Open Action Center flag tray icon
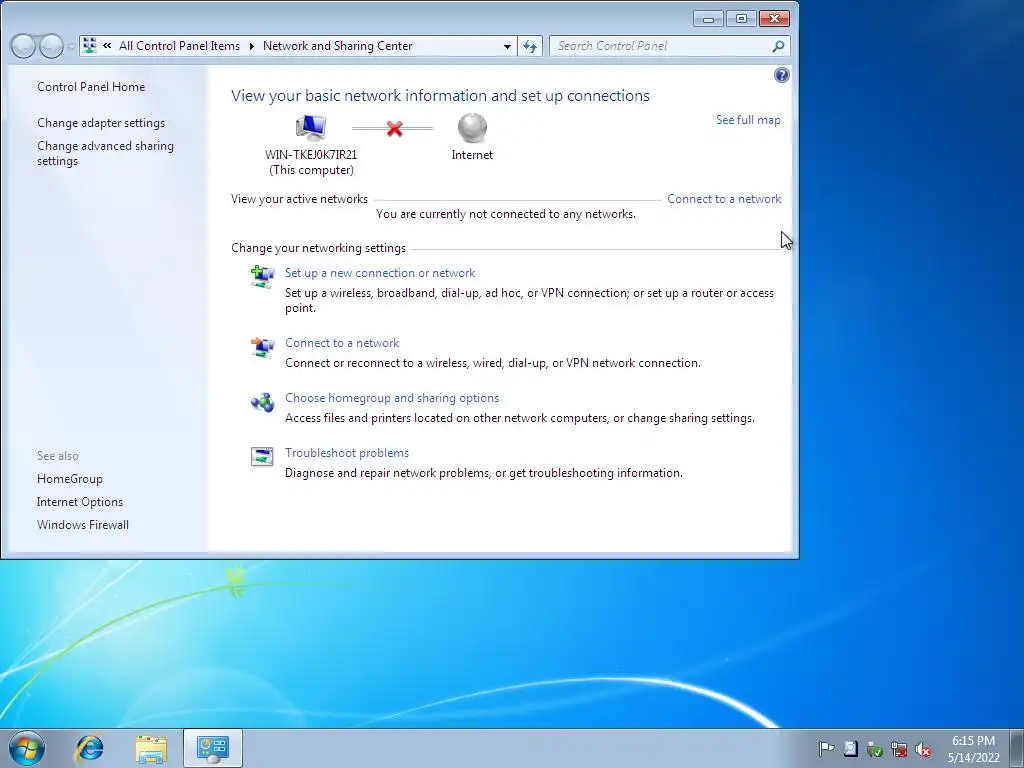 pyautogui.click(x=826, y=748)
